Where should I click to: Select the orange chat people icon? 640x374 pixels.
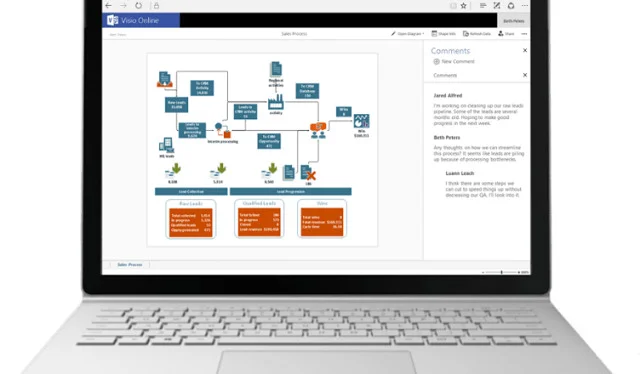(x=318, y=131)
